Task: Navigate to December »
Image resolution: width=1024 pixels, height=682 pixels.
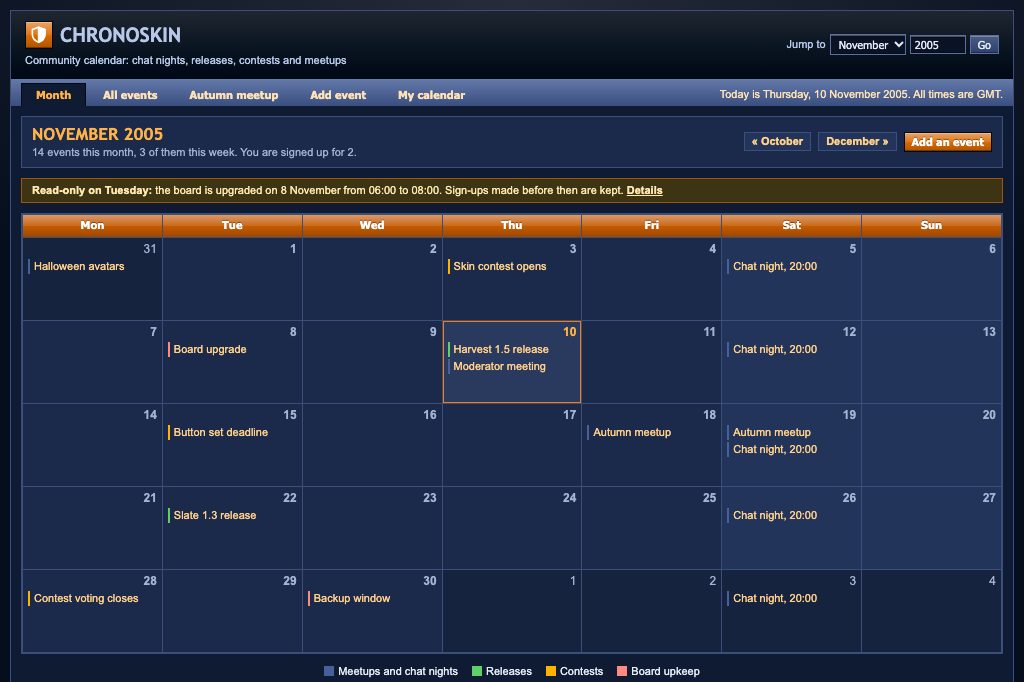Action: click(x=857, y=141)
